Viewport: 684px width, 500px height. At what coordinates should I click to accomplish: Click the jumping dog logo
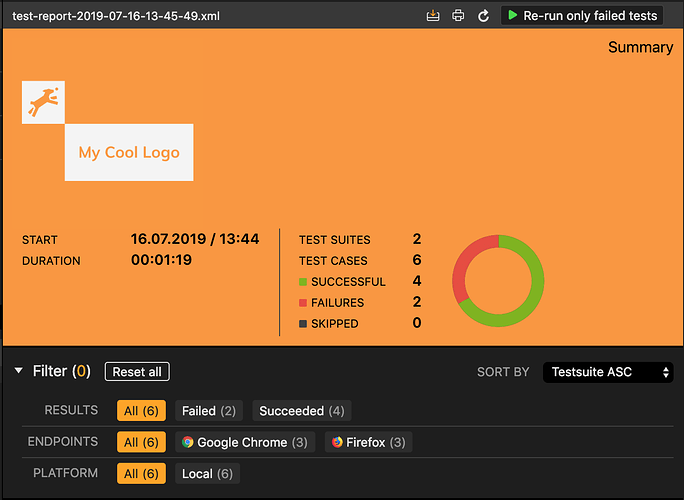[x=43, y=102]
